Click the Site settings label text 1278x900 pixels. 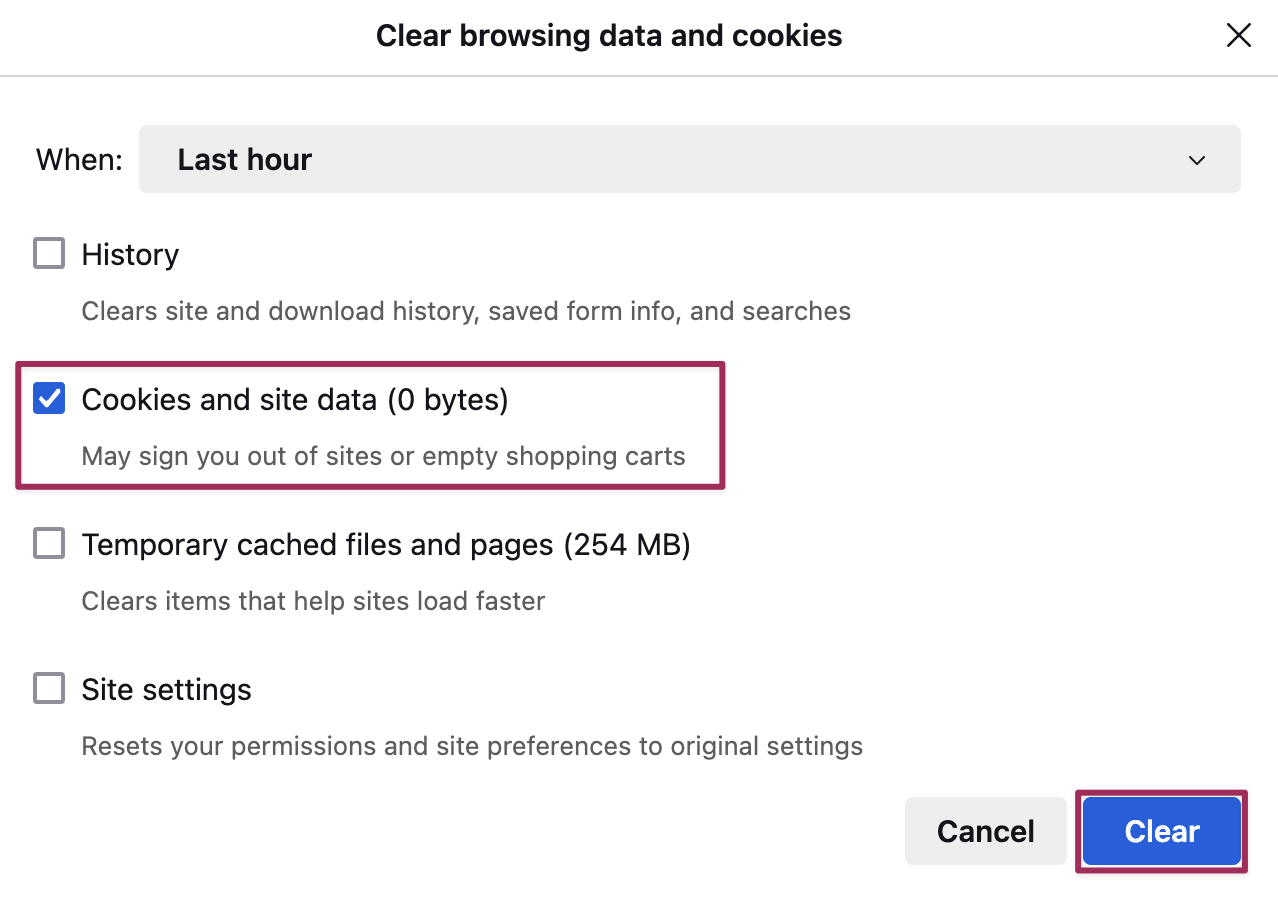pyautogui.click(x=166, y=690)
